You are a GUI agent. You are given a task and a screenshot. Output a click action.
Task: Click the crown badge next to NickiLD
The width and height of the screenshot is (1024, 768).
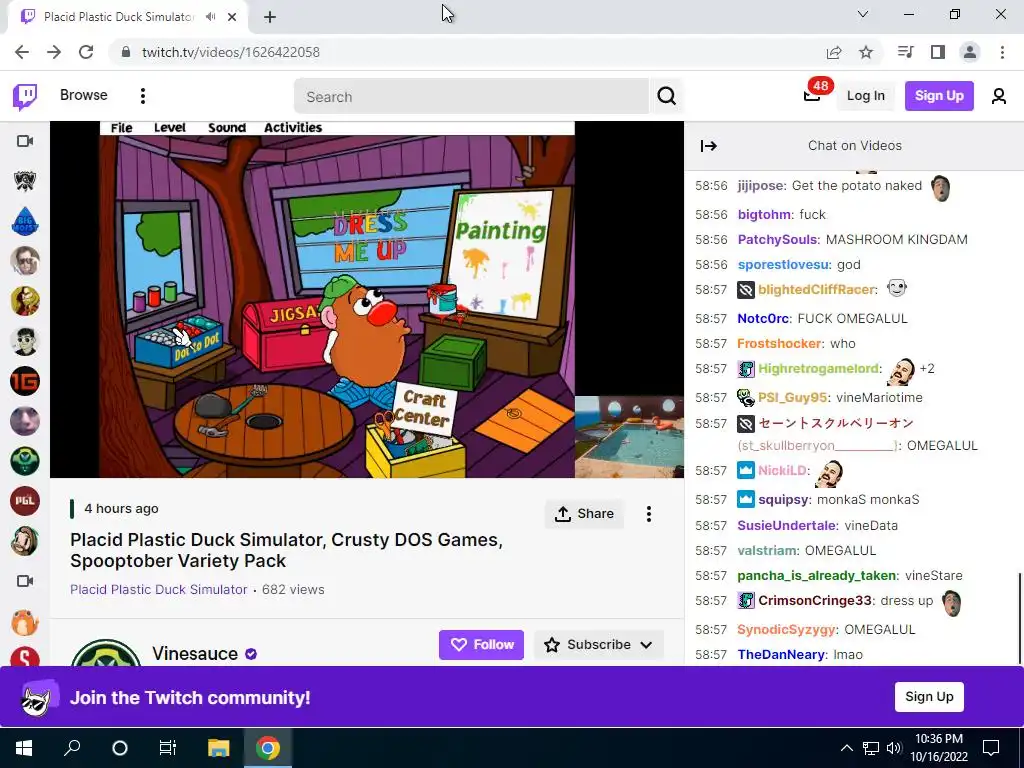(746, 470)
